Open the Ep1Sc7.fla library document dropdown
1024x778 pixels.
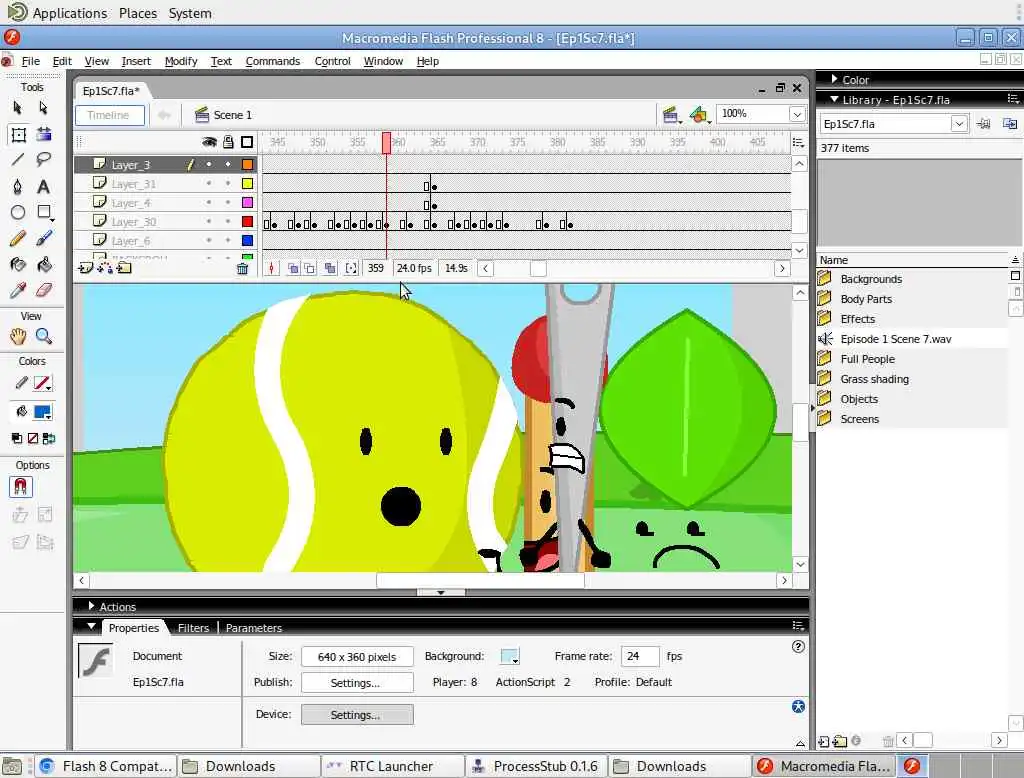pyautogui.click(x=959, y=124)
